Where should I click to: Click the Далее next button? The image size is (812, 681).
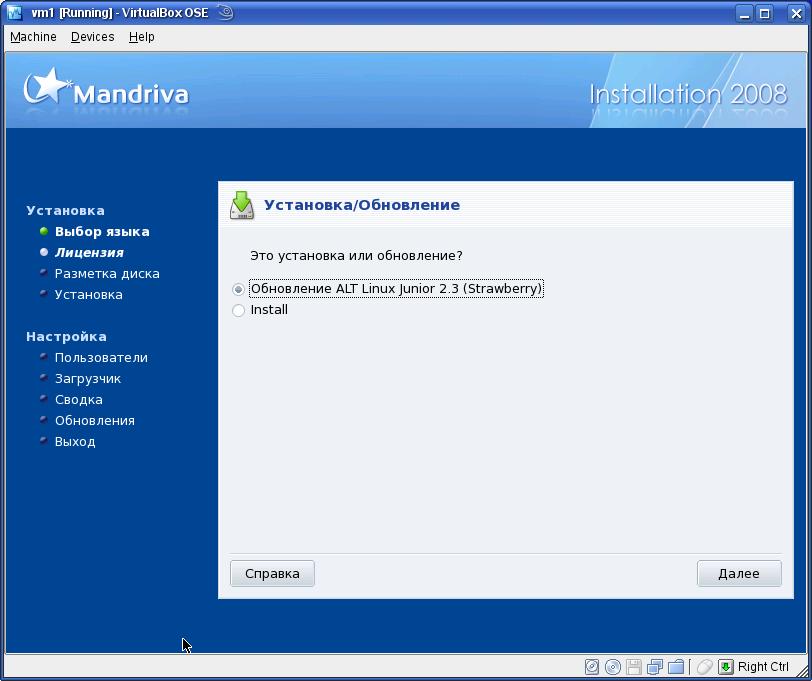click(x=739, y=573)
